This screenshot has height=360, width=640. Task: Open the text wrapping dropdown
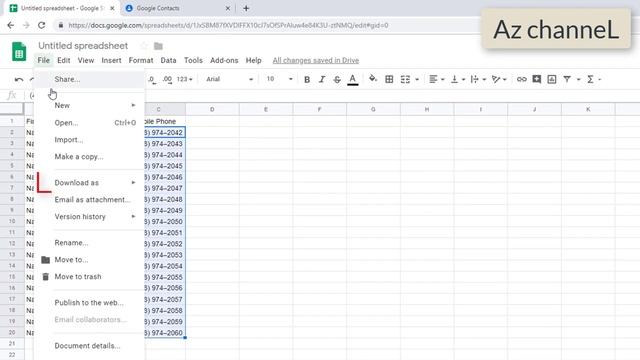[x=478, y=79]
